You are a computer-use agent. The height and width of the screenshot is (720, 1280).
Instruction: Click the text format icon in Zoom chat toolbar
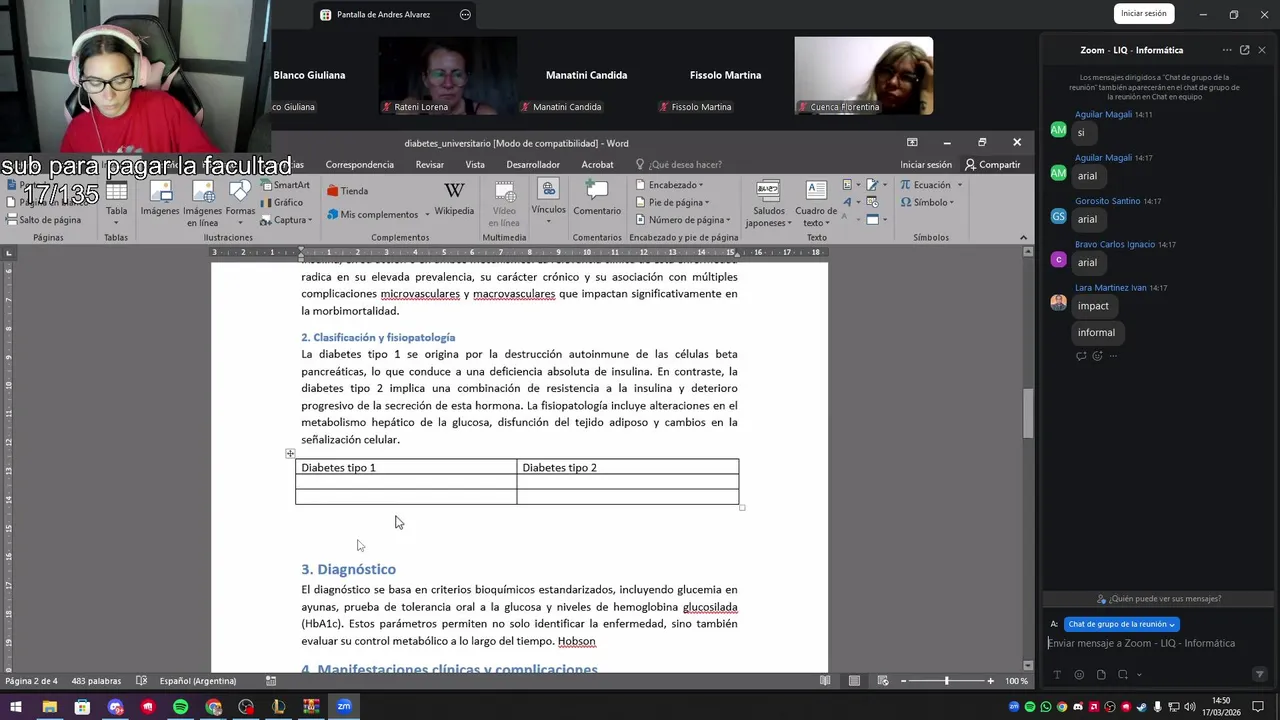pos(1057,675)
